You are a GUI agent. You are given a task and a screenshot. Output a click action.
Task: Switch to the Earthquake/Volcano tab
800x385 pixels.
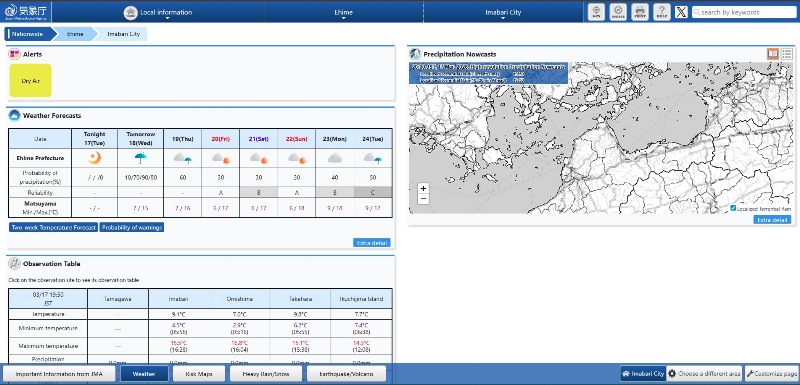(345, 374)
